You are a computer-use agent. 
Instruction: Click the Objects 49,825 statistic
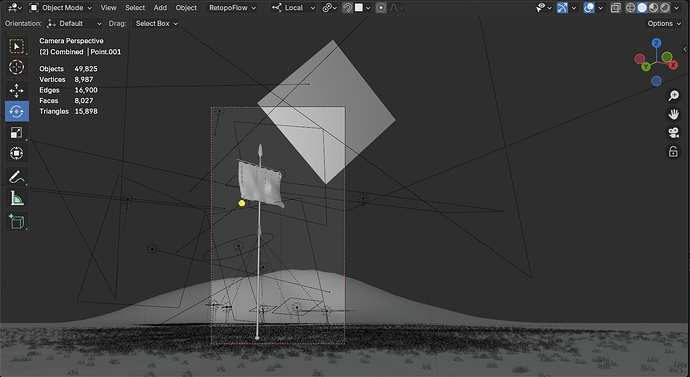click(68, 69)
